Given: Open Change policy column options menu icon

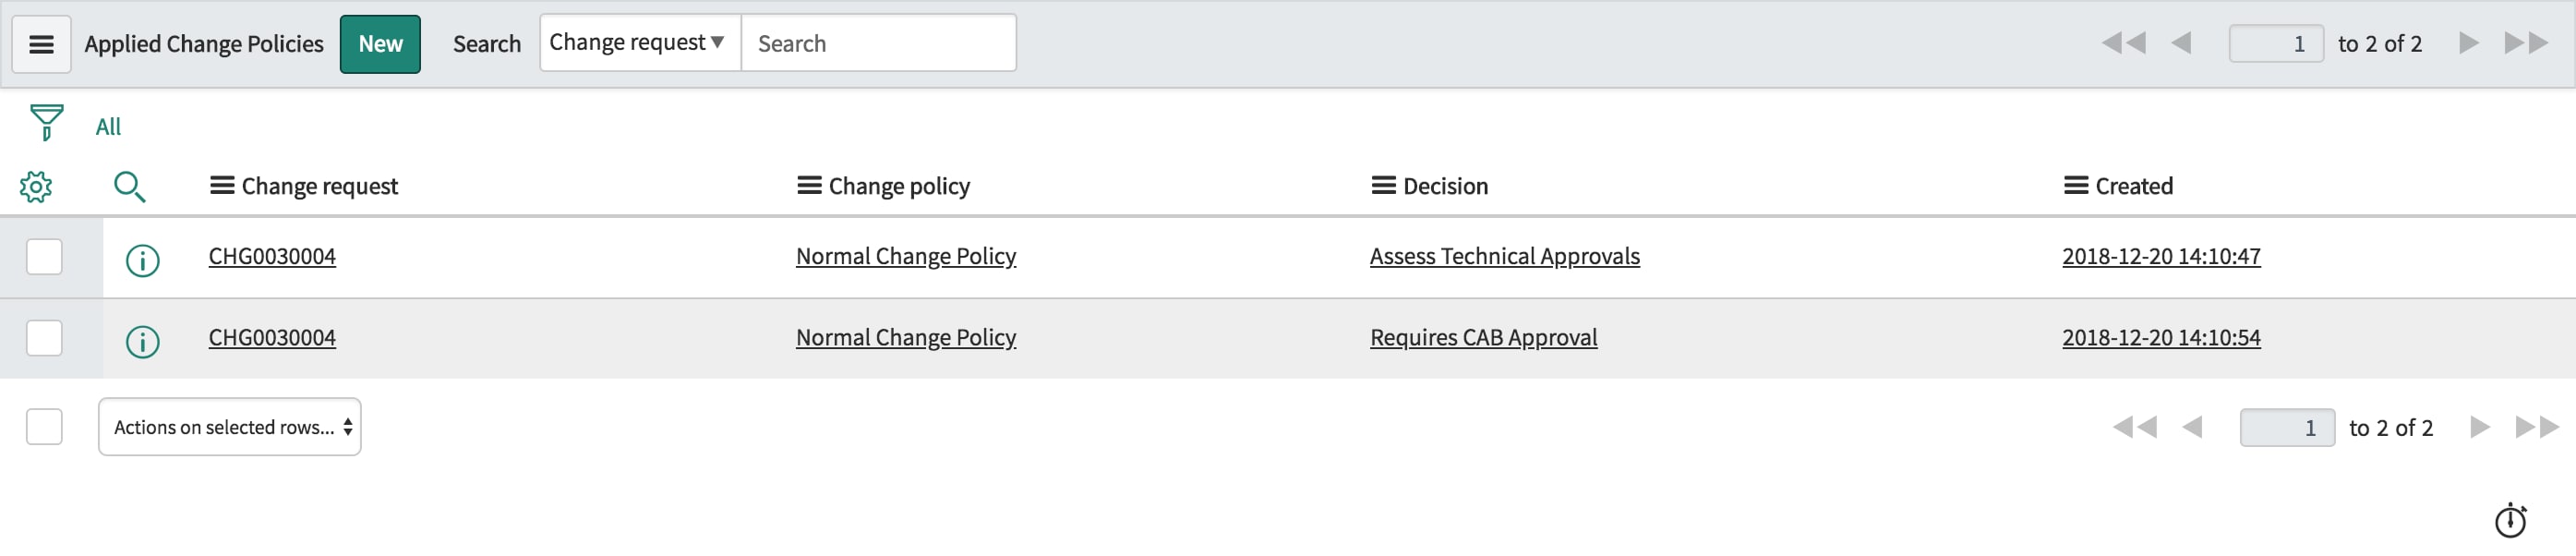Looking at the screenshot, I should (x=808, y=186).
